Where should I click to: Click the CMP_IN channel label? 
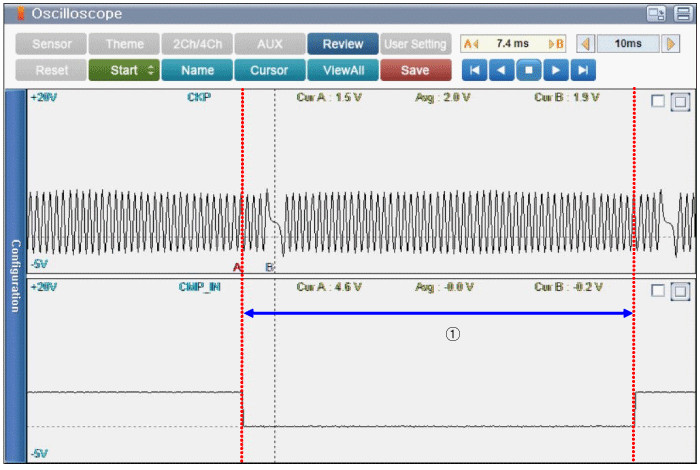click(200, 287)
